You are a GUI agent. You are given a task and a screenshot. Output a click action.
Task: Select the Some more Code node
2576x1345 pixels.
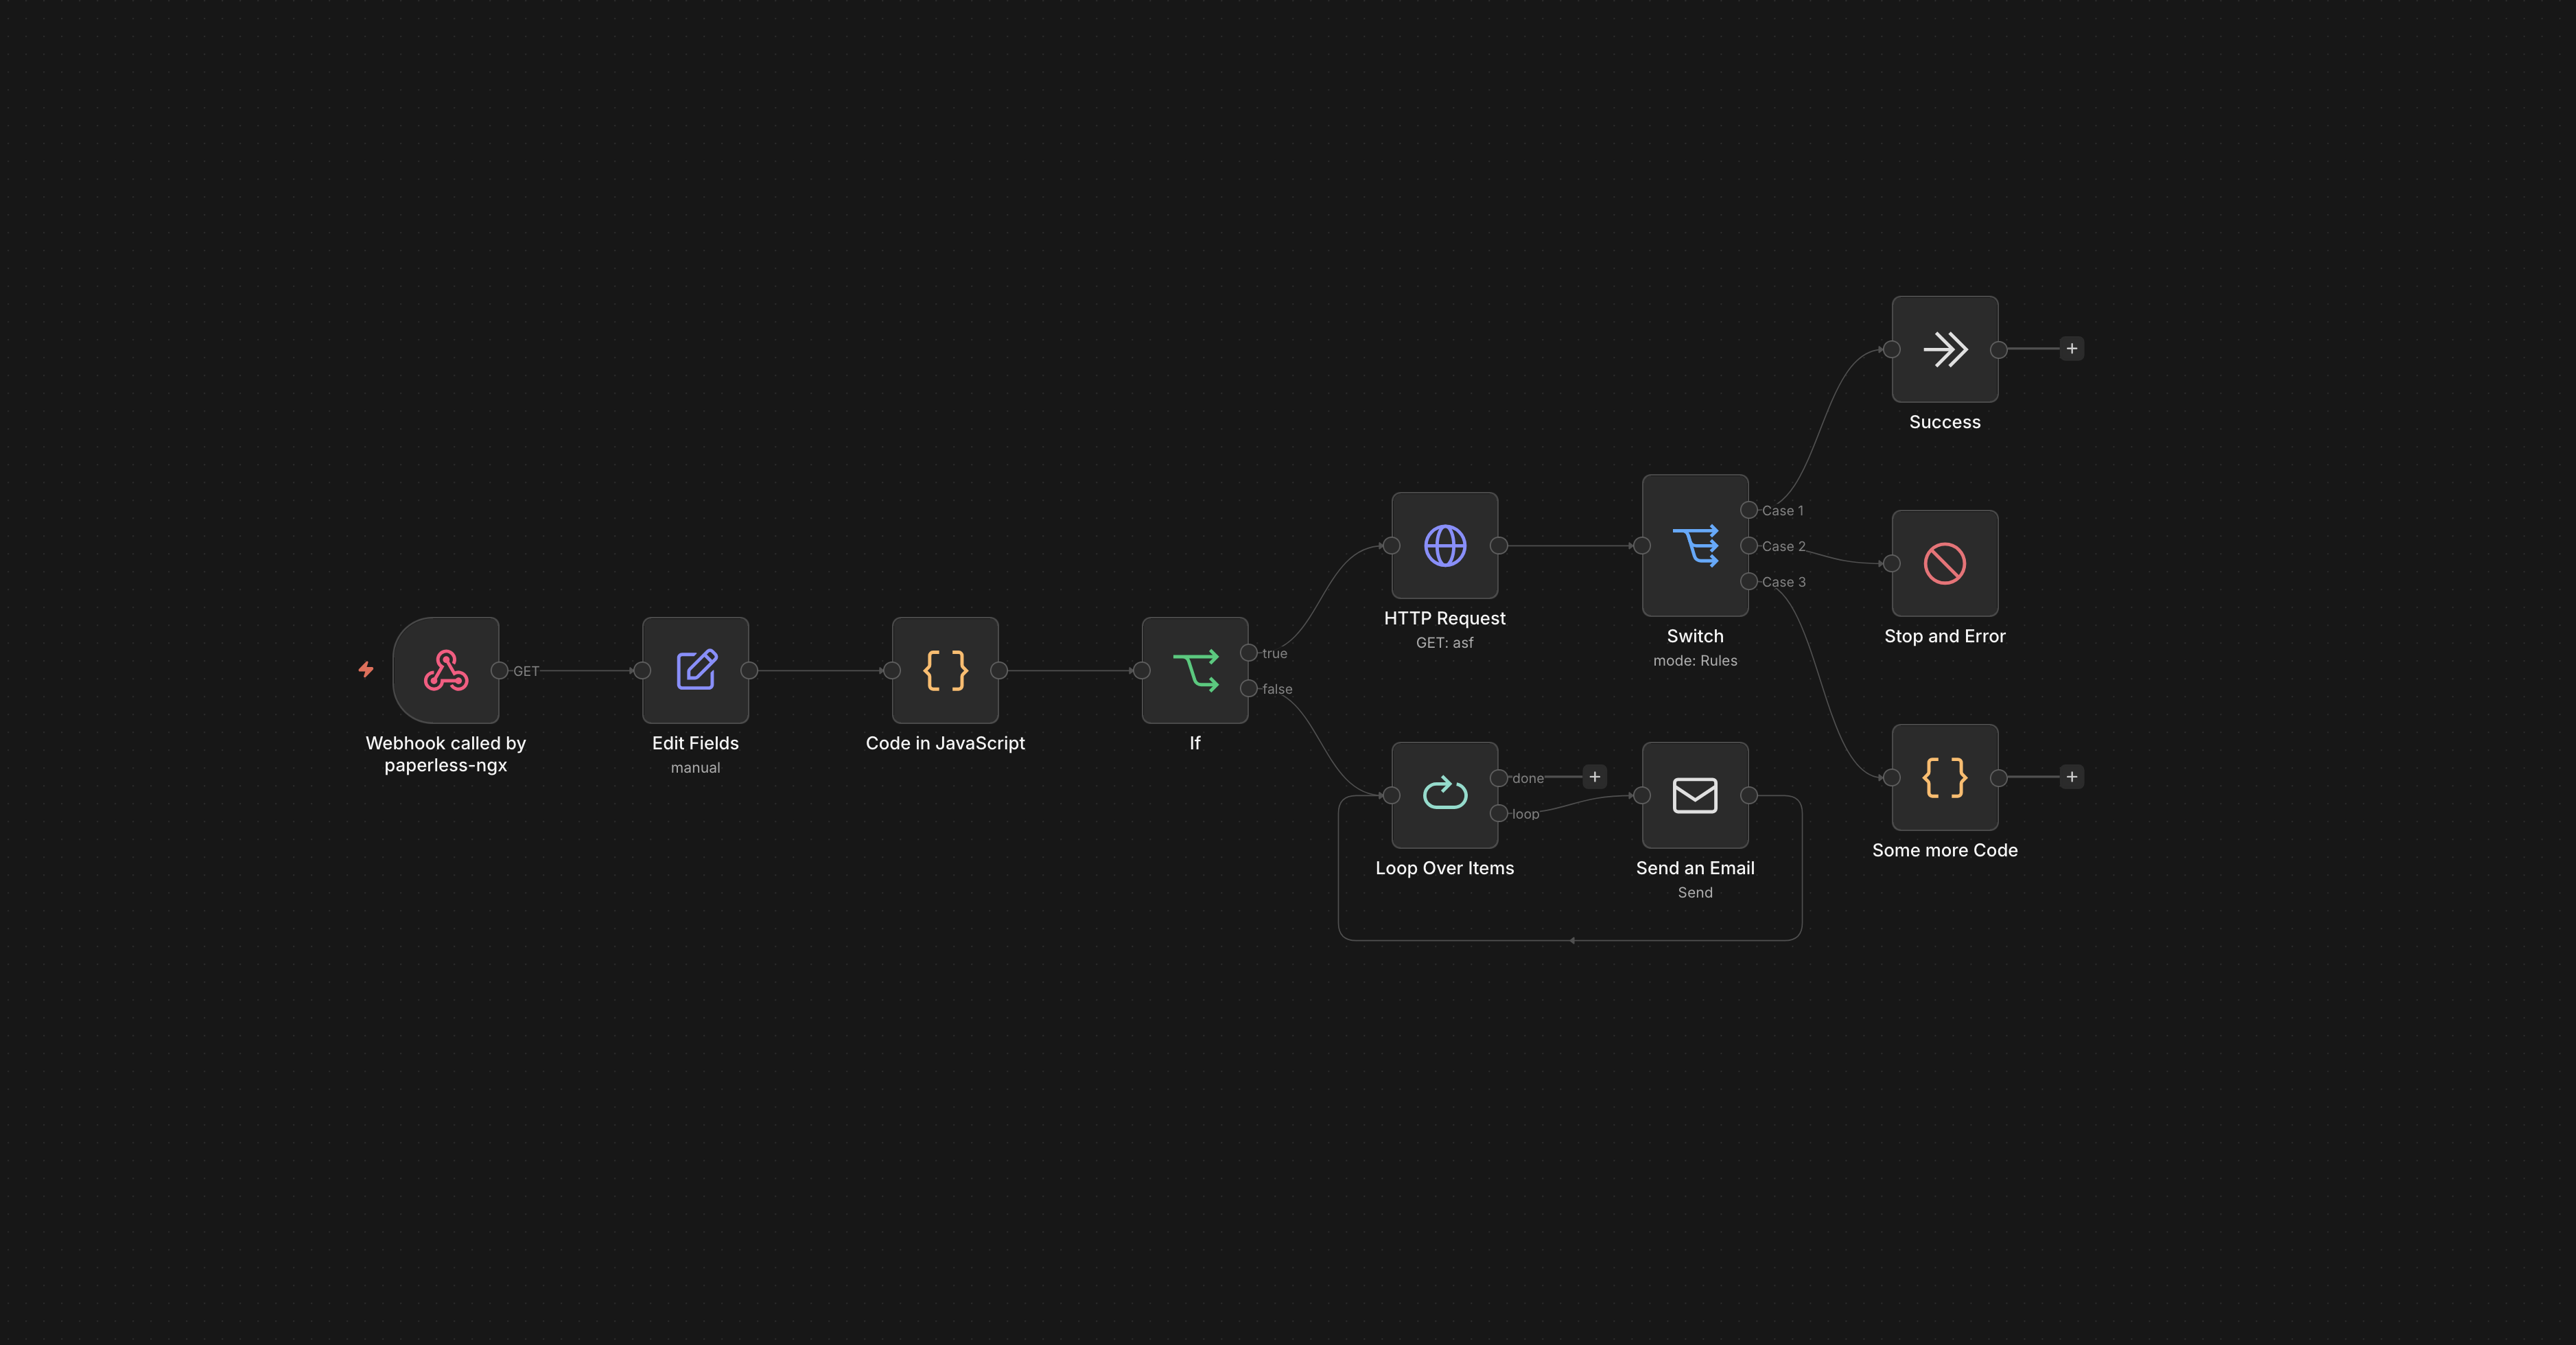click(1945, 777)
